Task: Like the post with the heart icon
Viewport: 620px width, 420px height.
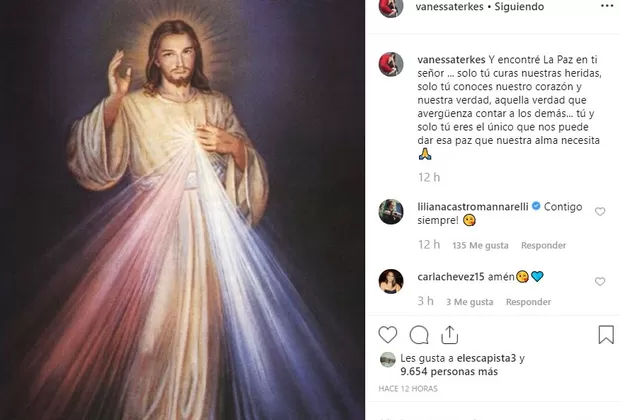Action: click(388, 335)
